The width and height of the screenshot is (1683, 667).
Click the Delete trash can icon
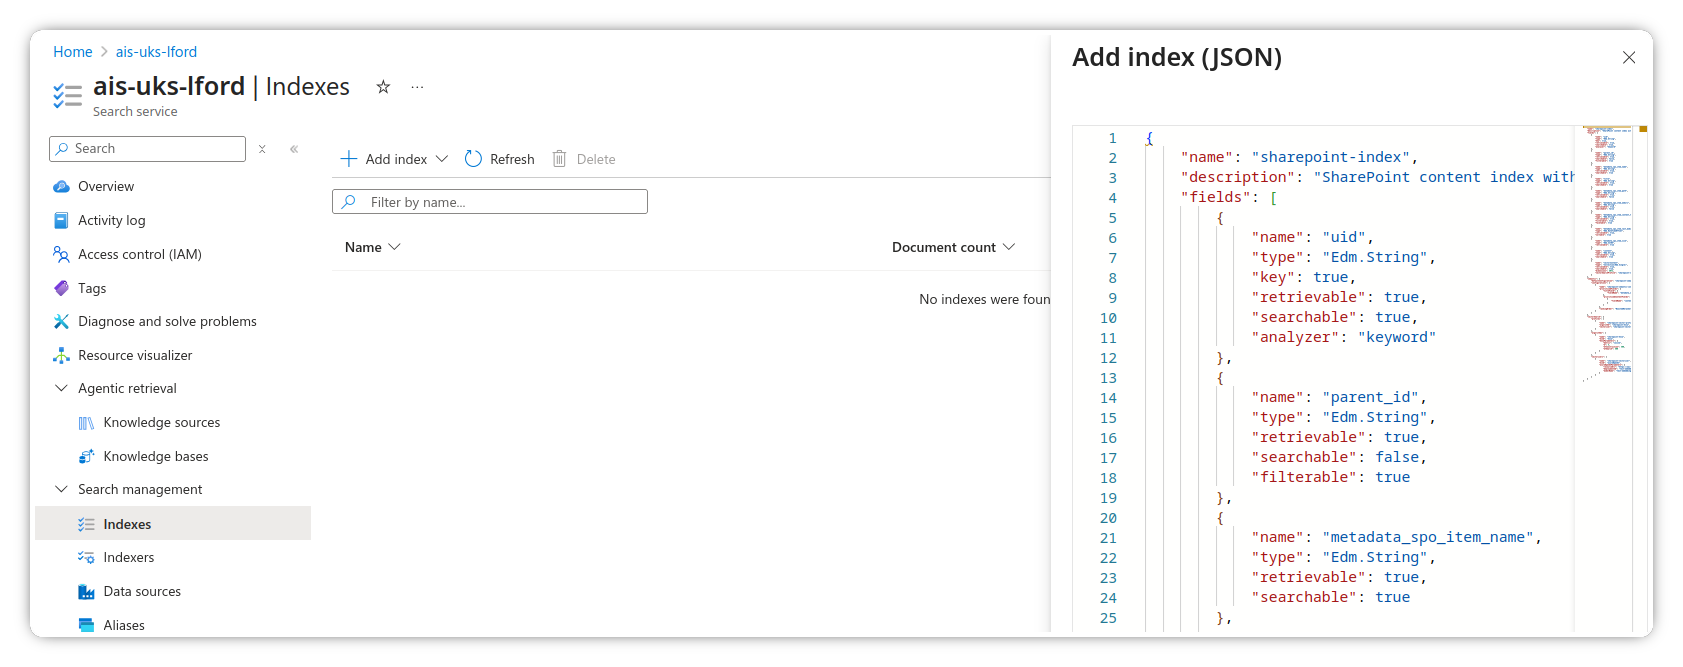559,159
